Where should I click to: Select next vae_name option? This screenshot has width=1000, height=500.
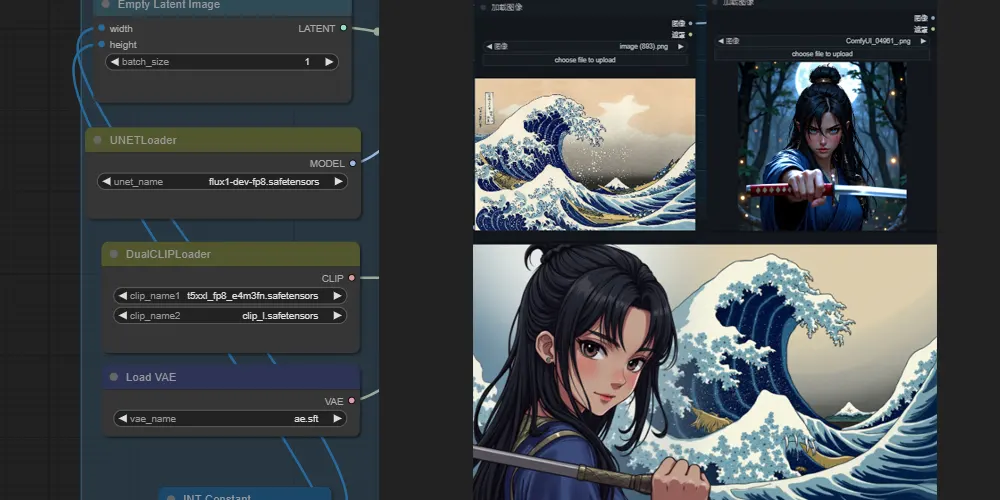coord(337,419)
